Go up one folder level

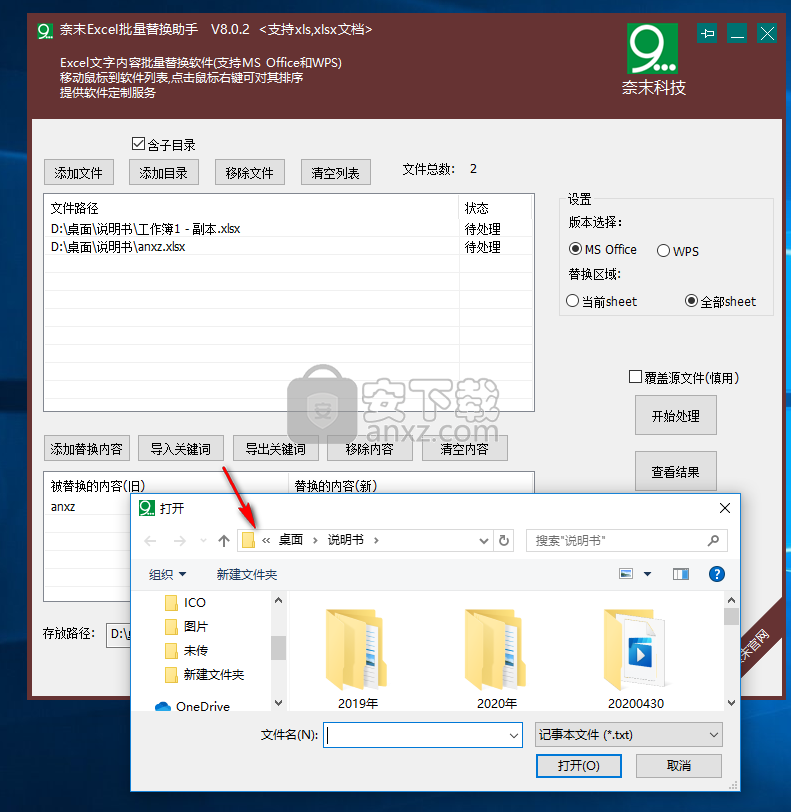pos(224,541)
